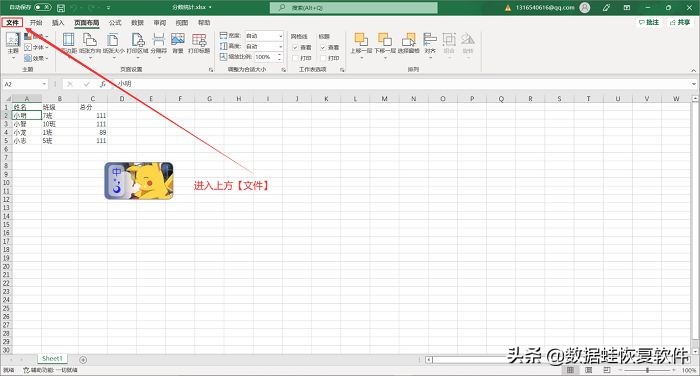The image size is (700, 376).
Task: Open the theme Fonts dropdown
Action: coord(36,47)
